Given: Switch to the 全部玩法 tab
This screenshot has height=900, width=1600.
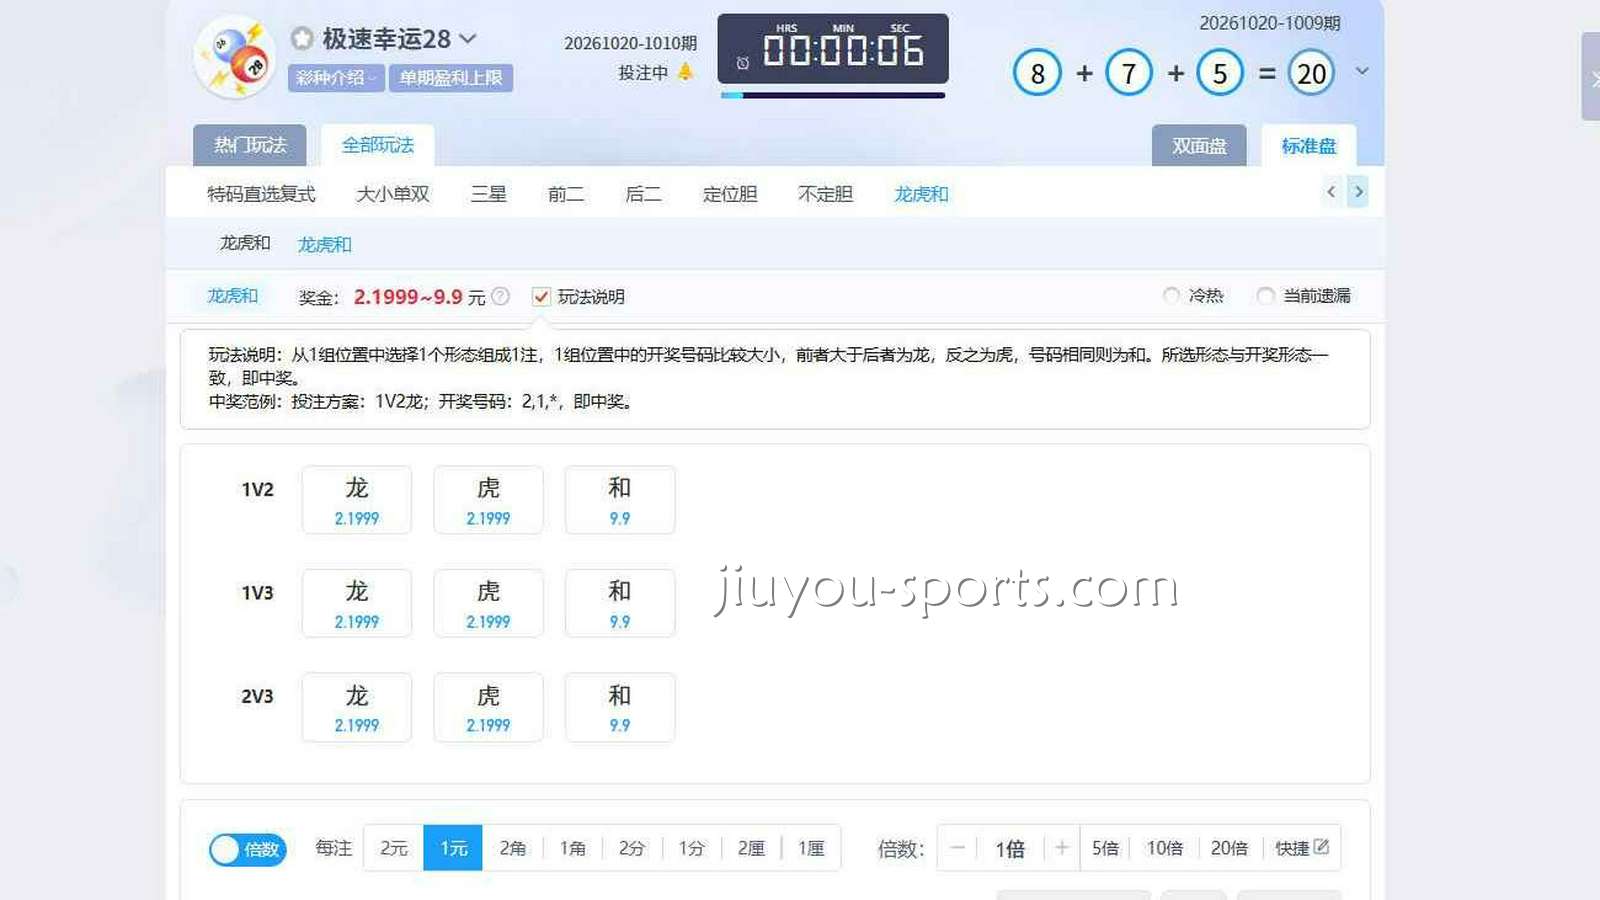Looking at the screenshot, I should coord(378,145).
